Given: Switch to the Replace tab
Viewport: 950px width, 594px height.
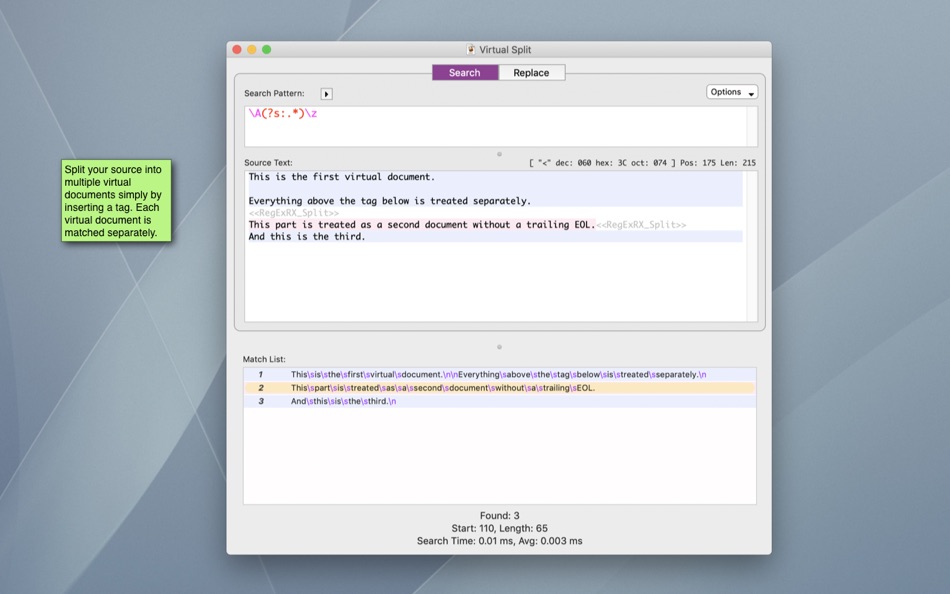Looking at the screenshot, I should [531, 73].
